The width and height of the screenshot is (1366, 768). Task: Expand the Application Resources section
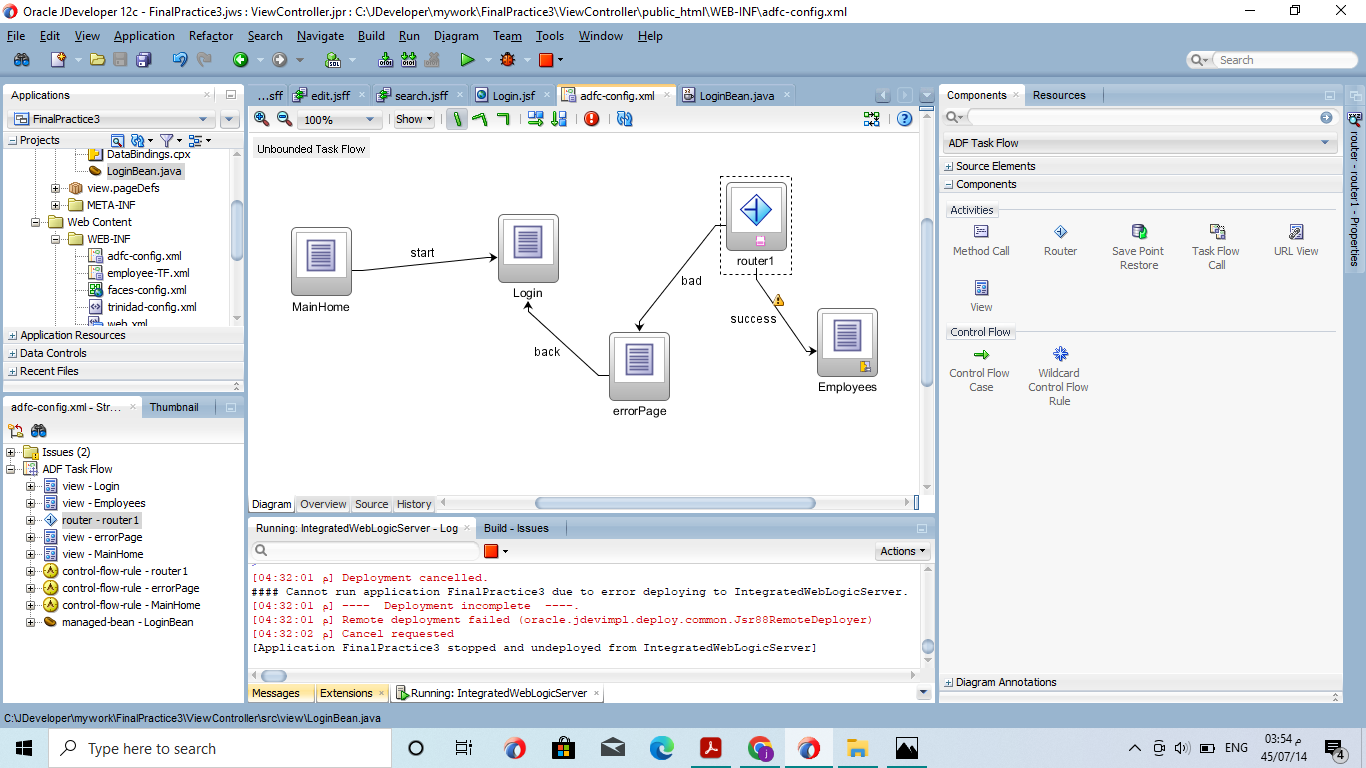[13, 335]
